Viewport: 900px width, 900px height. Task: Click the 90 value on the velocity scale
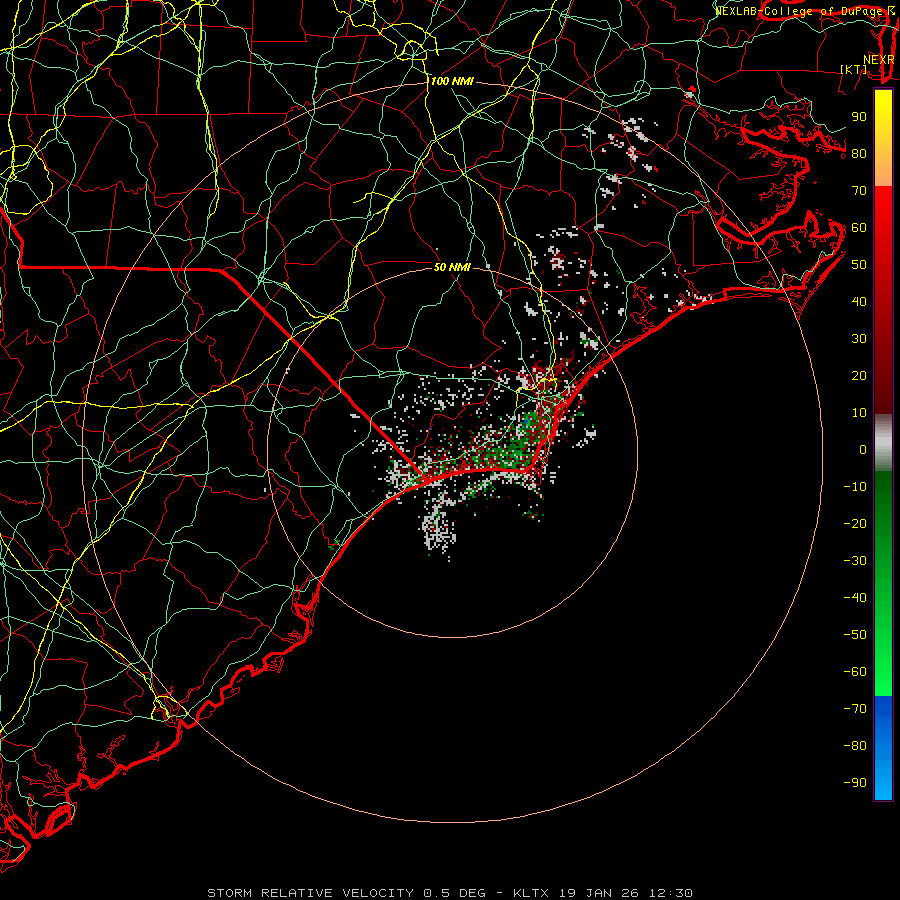[x=859, y=117]
